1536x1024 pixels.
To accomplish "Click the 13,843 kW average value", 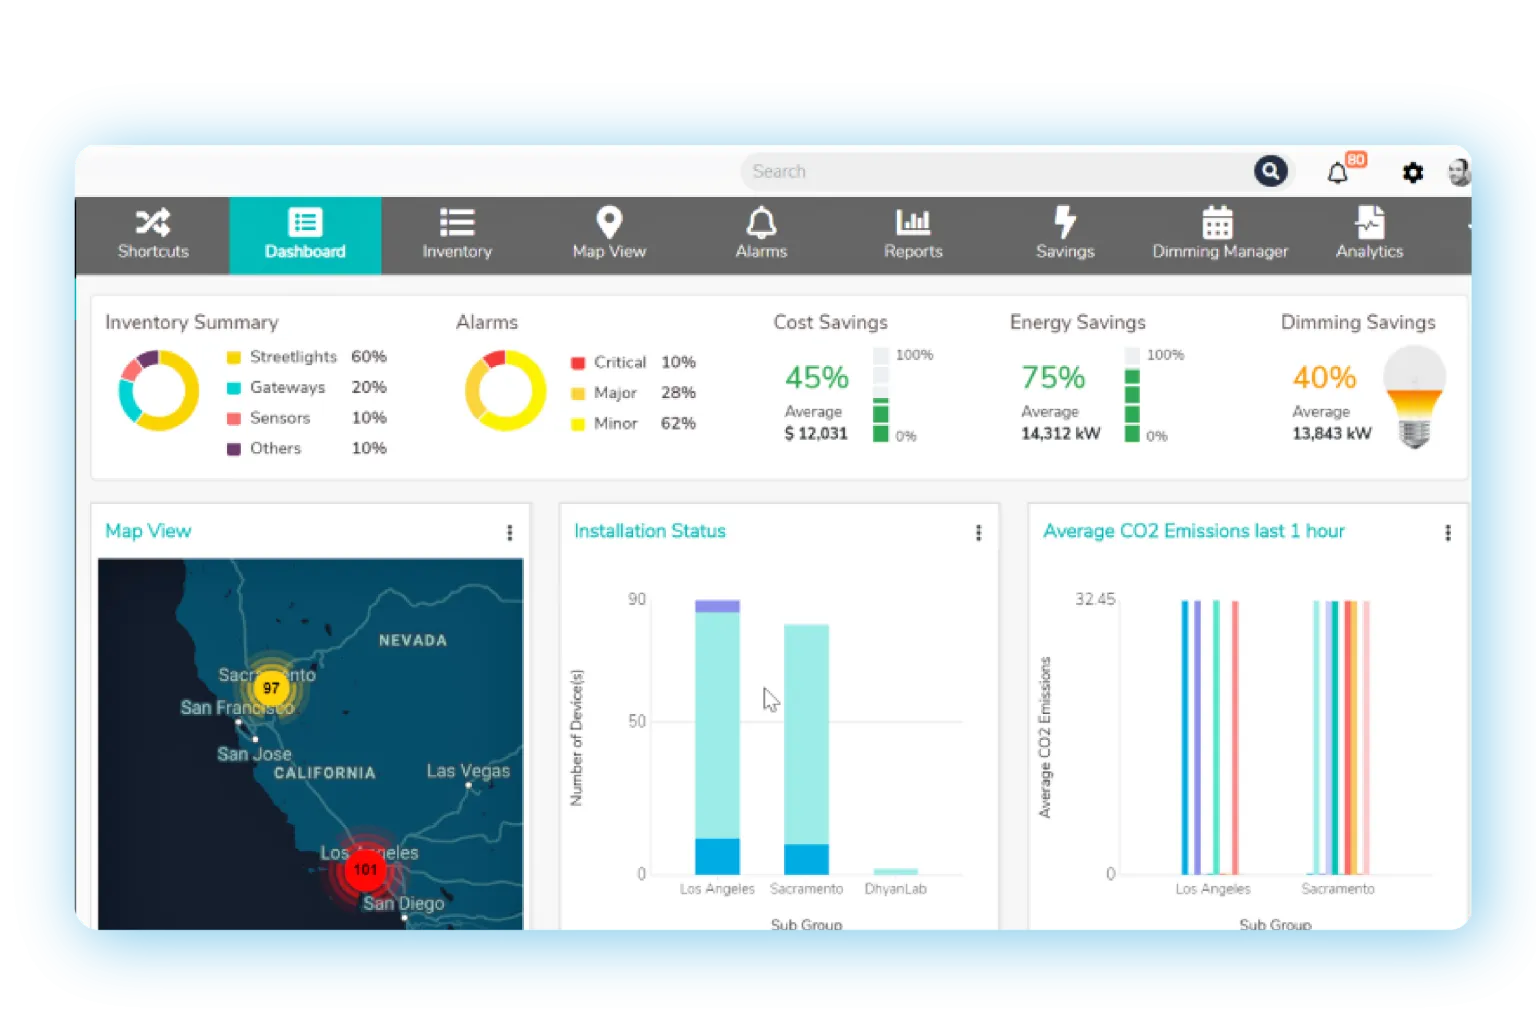I will pos(1332,434).
